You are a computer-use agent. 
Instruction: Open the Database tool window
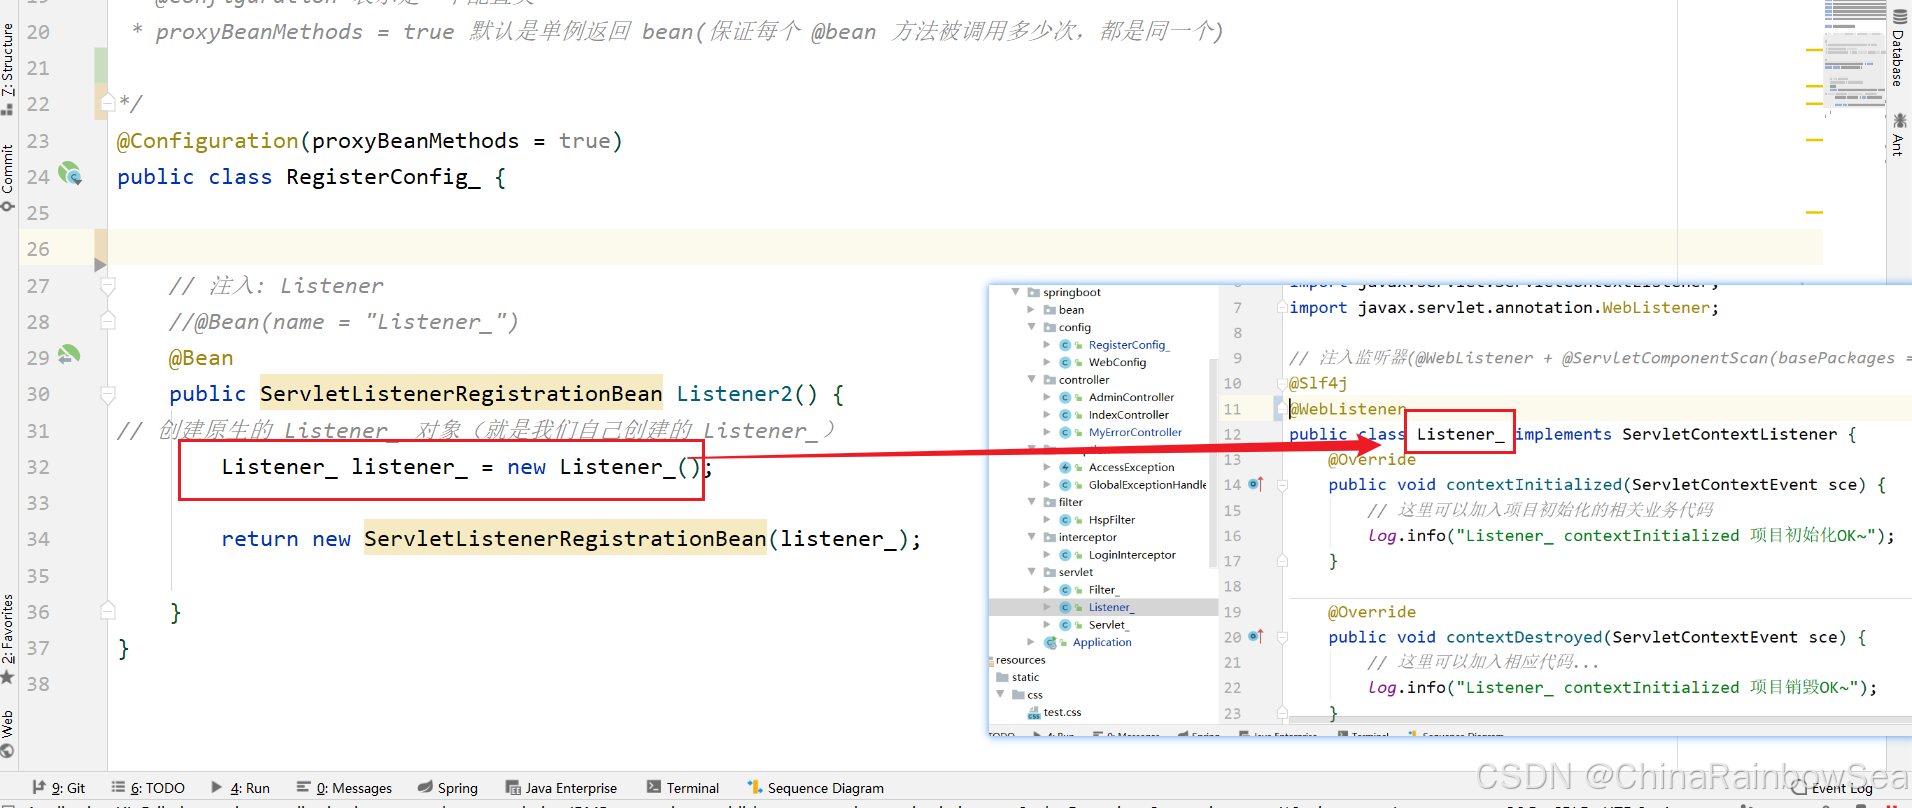(x=1898, y=48)
